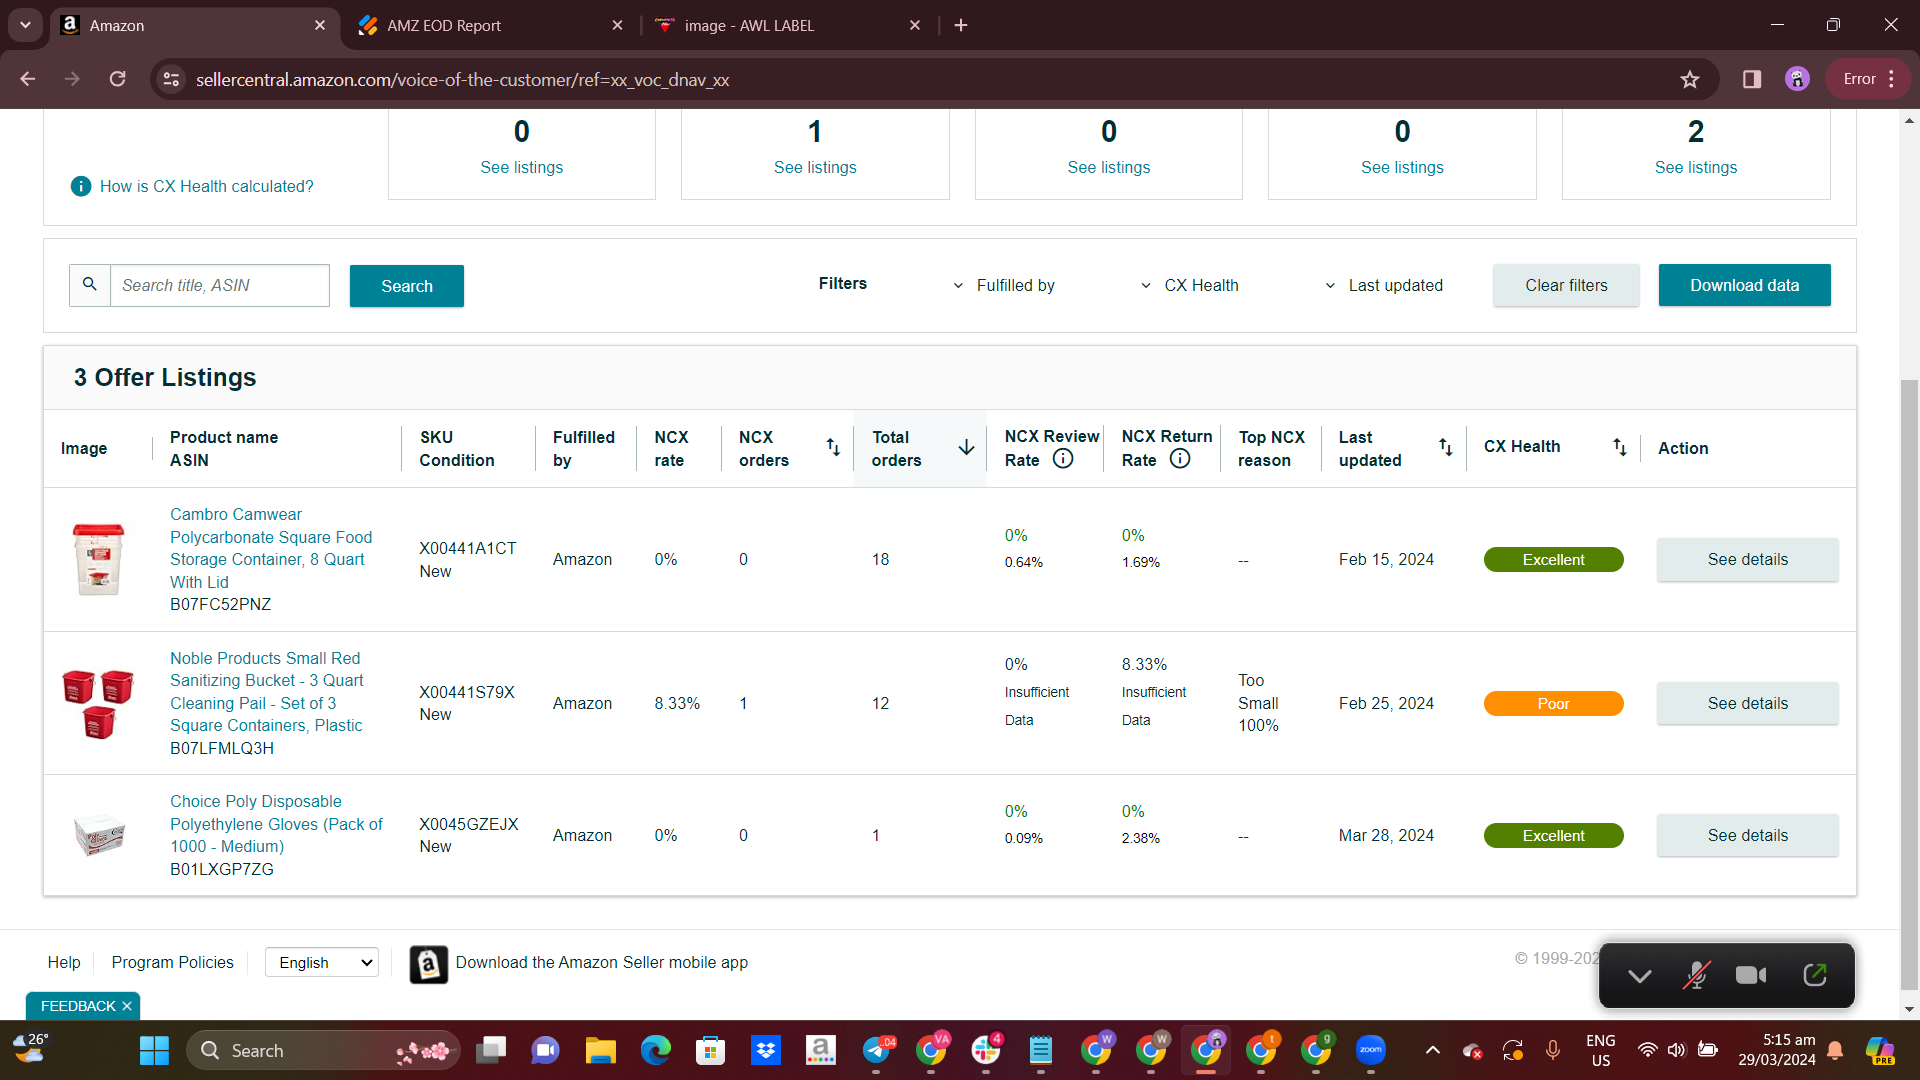
Task: Open the tab search chevron
Action: pos(25,25)
